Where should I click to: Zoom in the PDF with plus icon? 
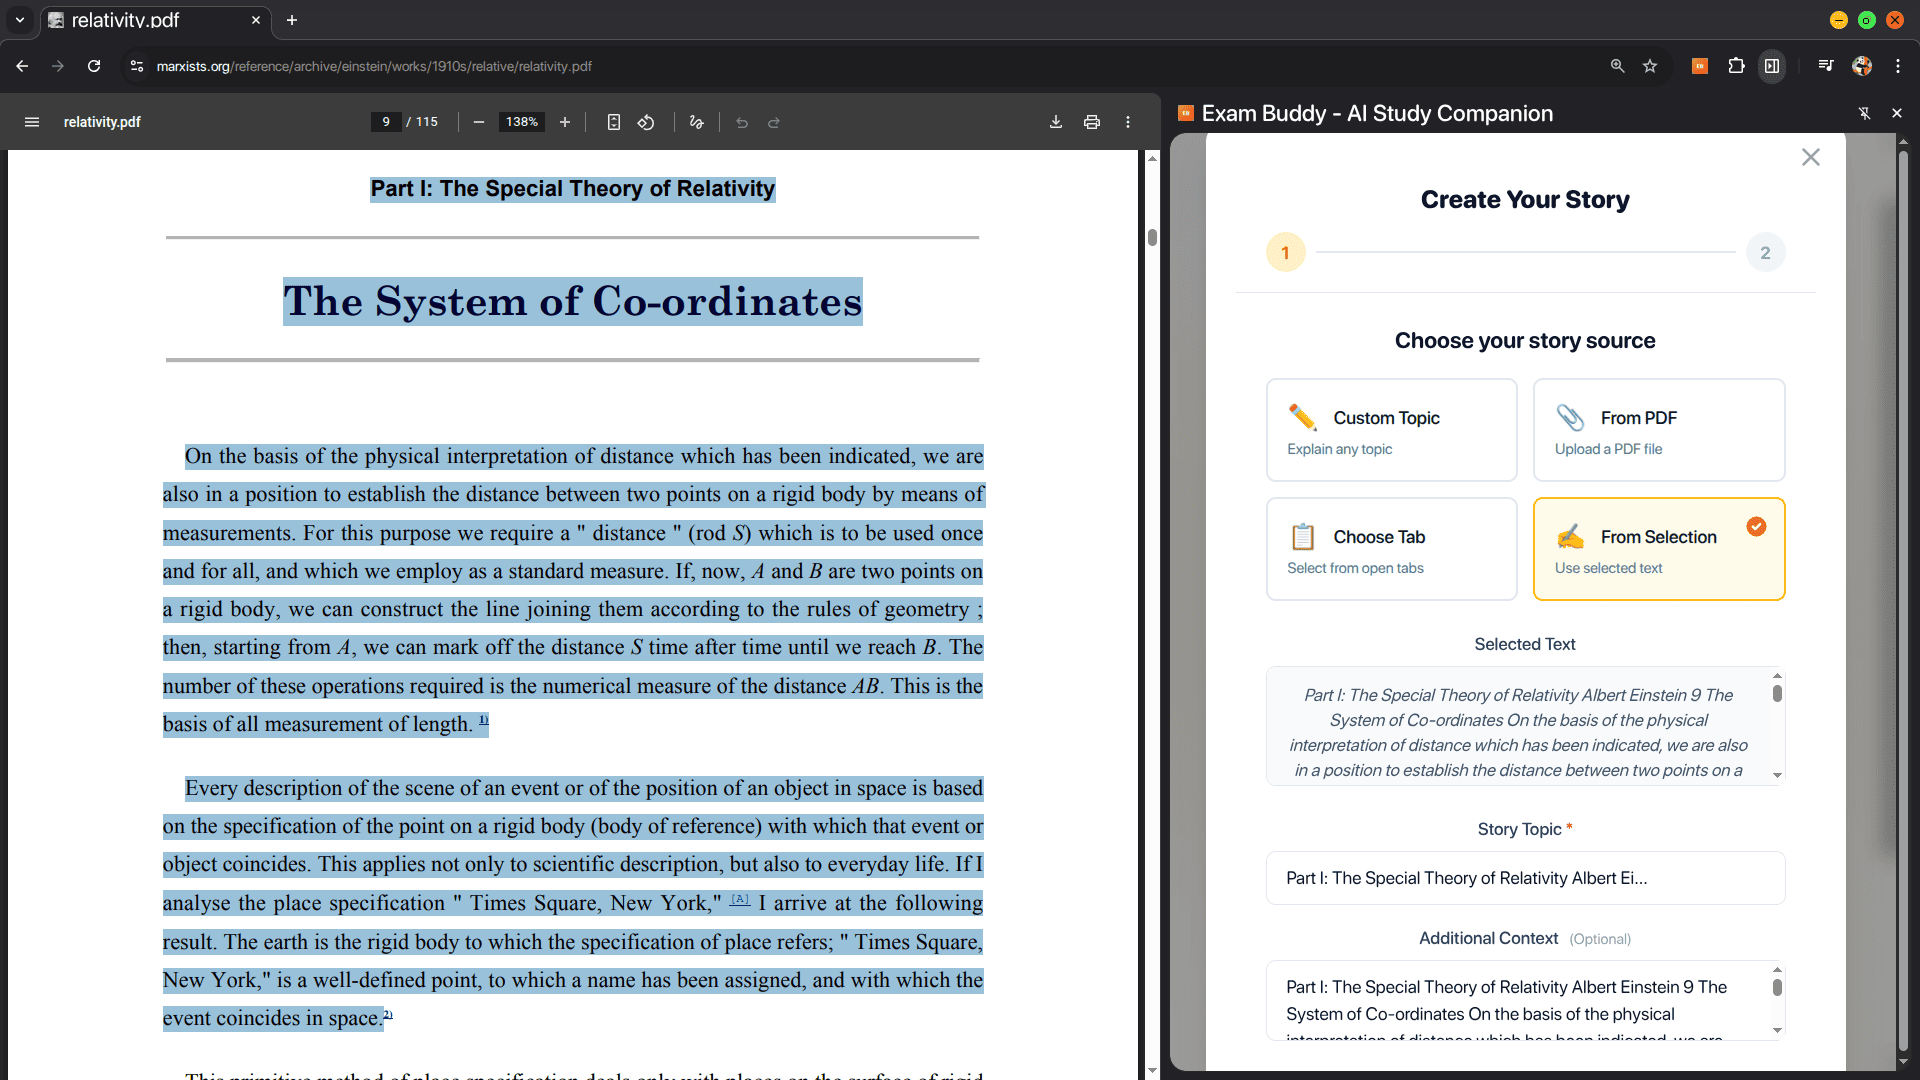point(565,122)
